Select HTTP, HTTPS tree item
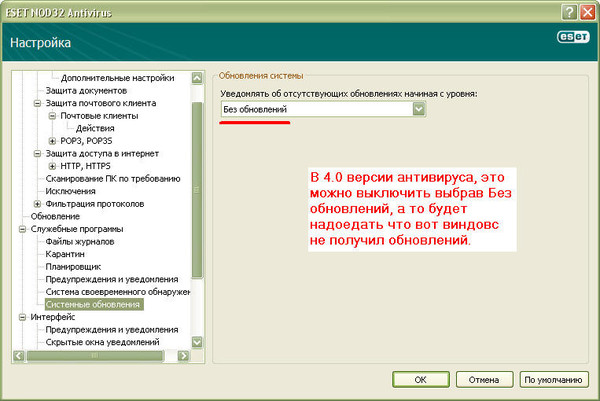This screenshot has width=600, height=401. [x=85, y=166]
